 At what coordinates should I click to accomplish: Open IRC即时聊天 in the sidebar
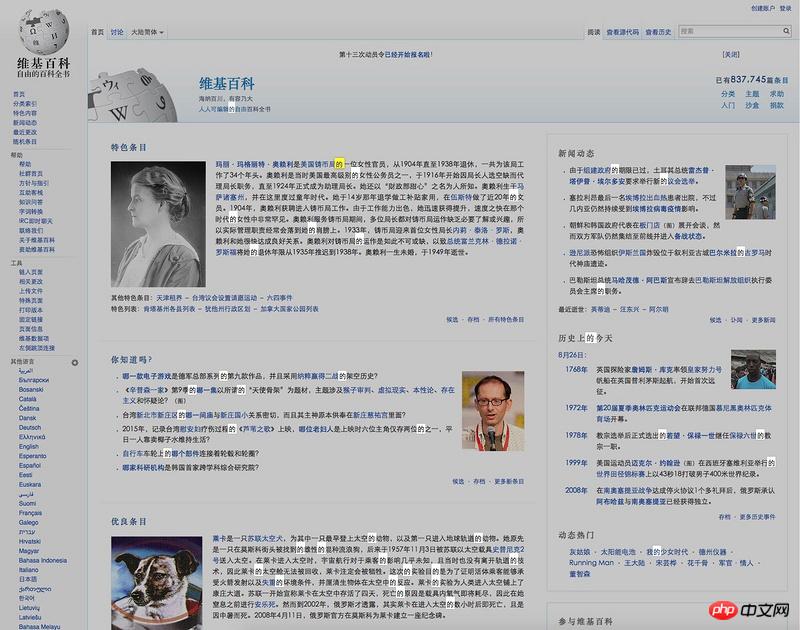[x=36, y=221]
